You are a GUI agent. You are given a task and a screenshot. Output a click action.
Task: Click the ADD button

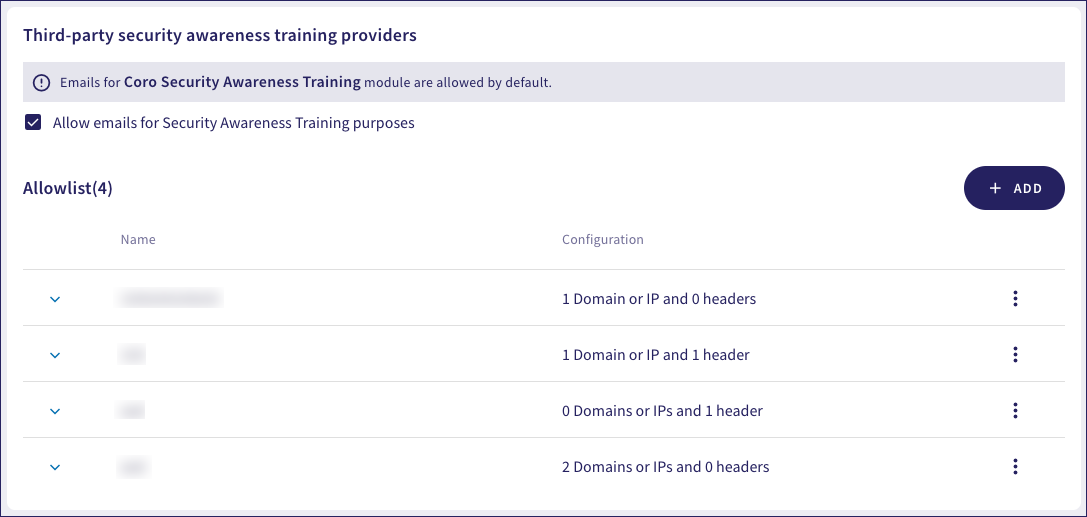[1014, 188]
